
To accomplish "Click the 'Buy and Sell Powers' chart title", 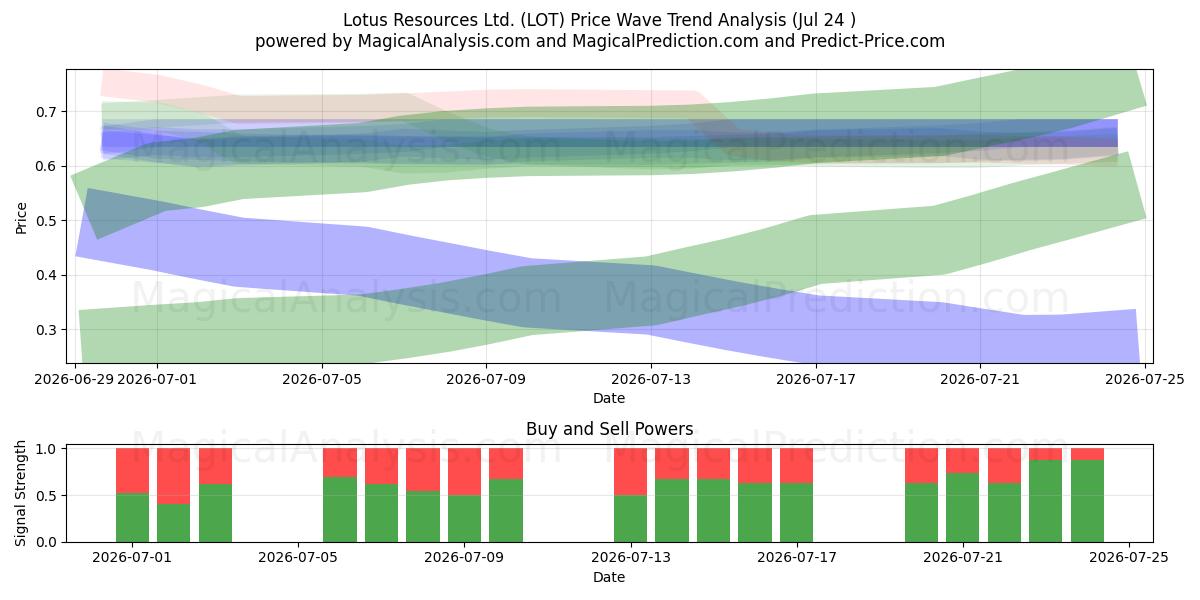I will (609, 429).
